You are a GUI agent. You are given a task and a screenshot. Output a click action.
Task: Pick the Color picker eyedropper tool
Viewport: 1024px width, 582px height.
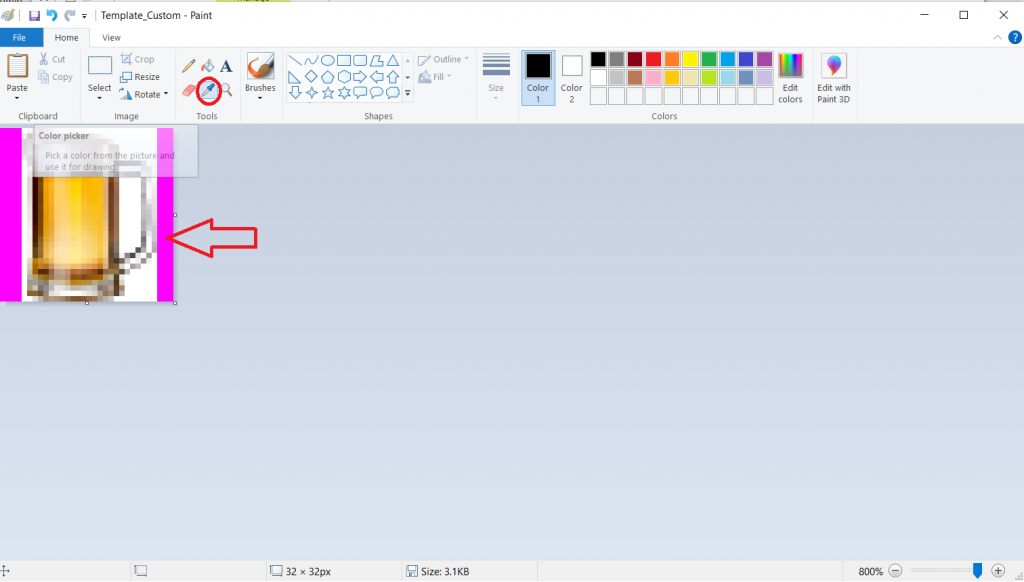208,91
